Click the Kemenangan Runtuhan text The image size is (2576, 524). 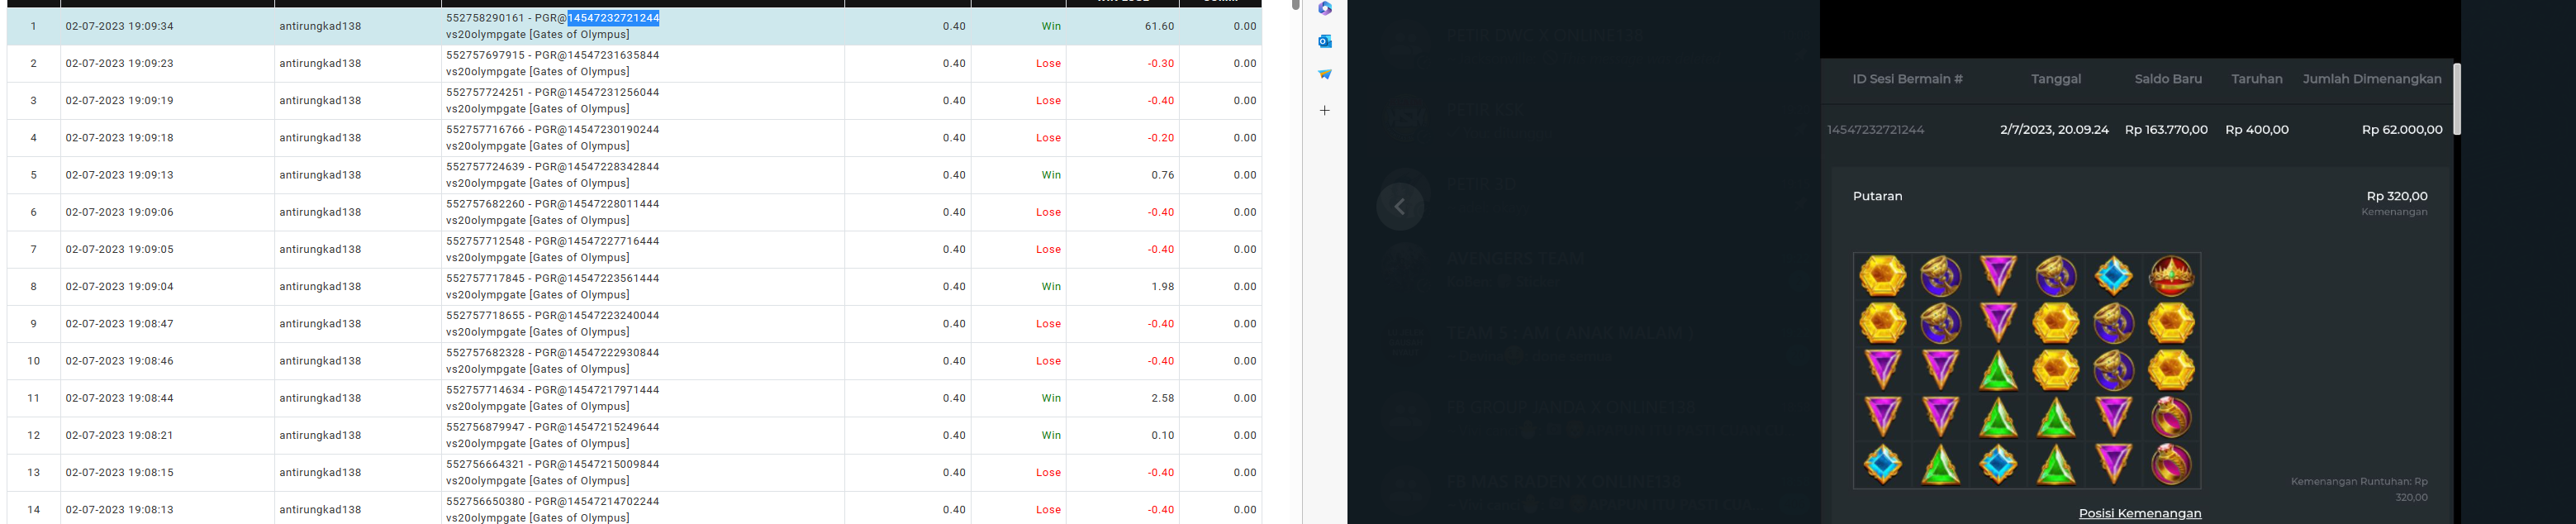(x=2359, y=489)
